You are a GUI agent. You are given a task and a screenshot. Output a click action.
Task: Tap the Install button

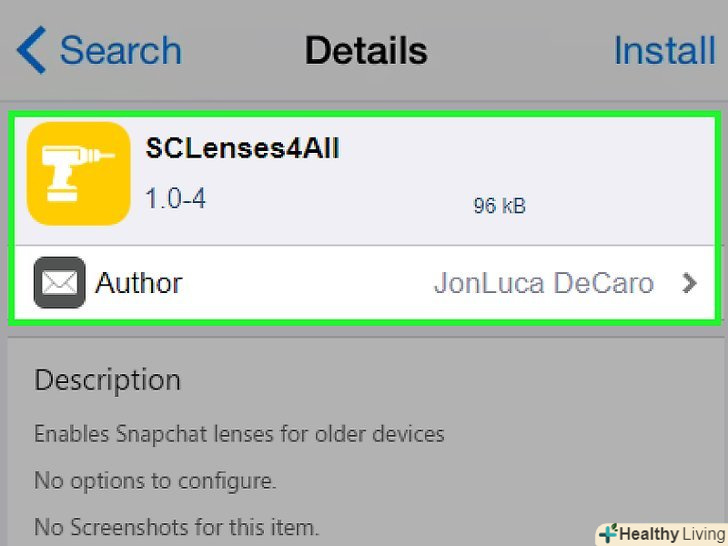click(x=663, y=51)
